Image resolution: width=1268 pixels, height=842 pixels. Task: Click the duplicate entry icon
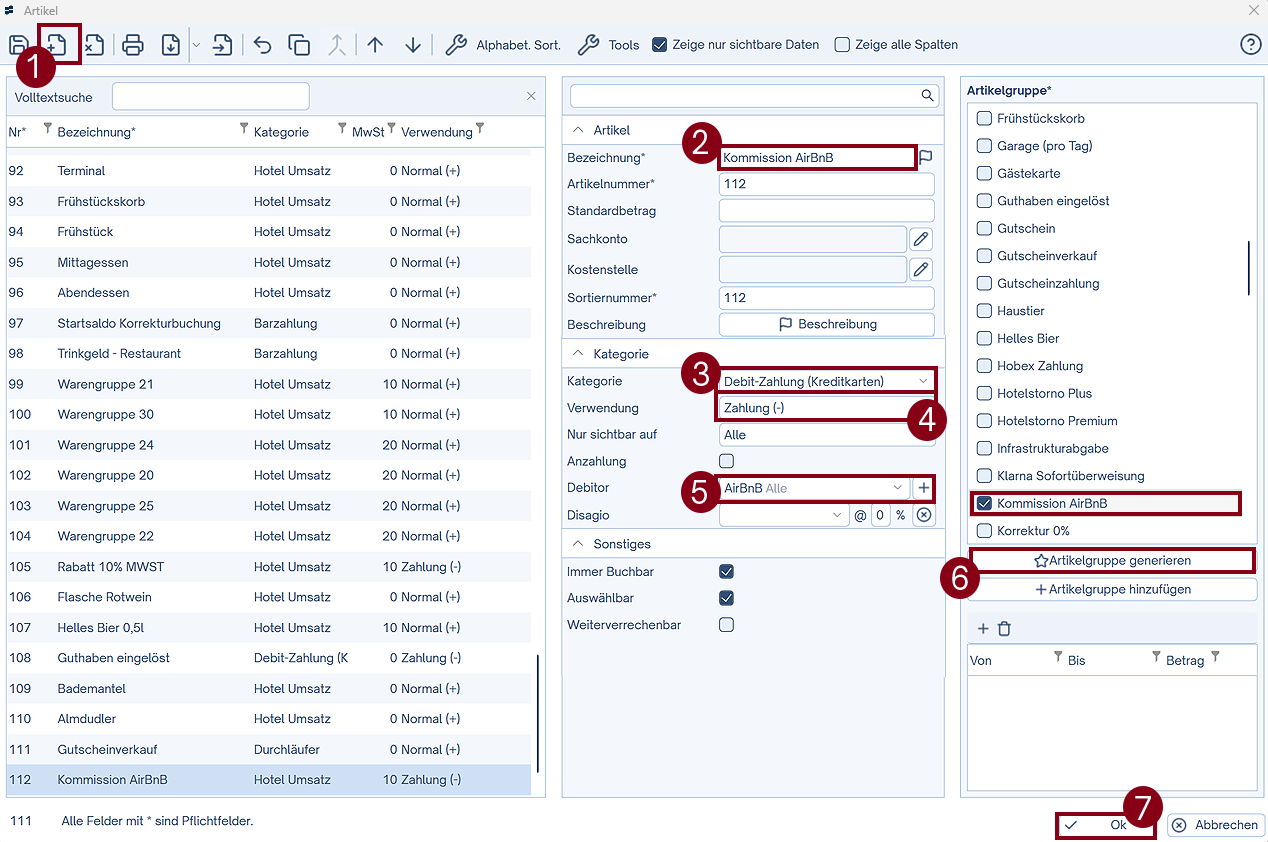pos(299,45)
